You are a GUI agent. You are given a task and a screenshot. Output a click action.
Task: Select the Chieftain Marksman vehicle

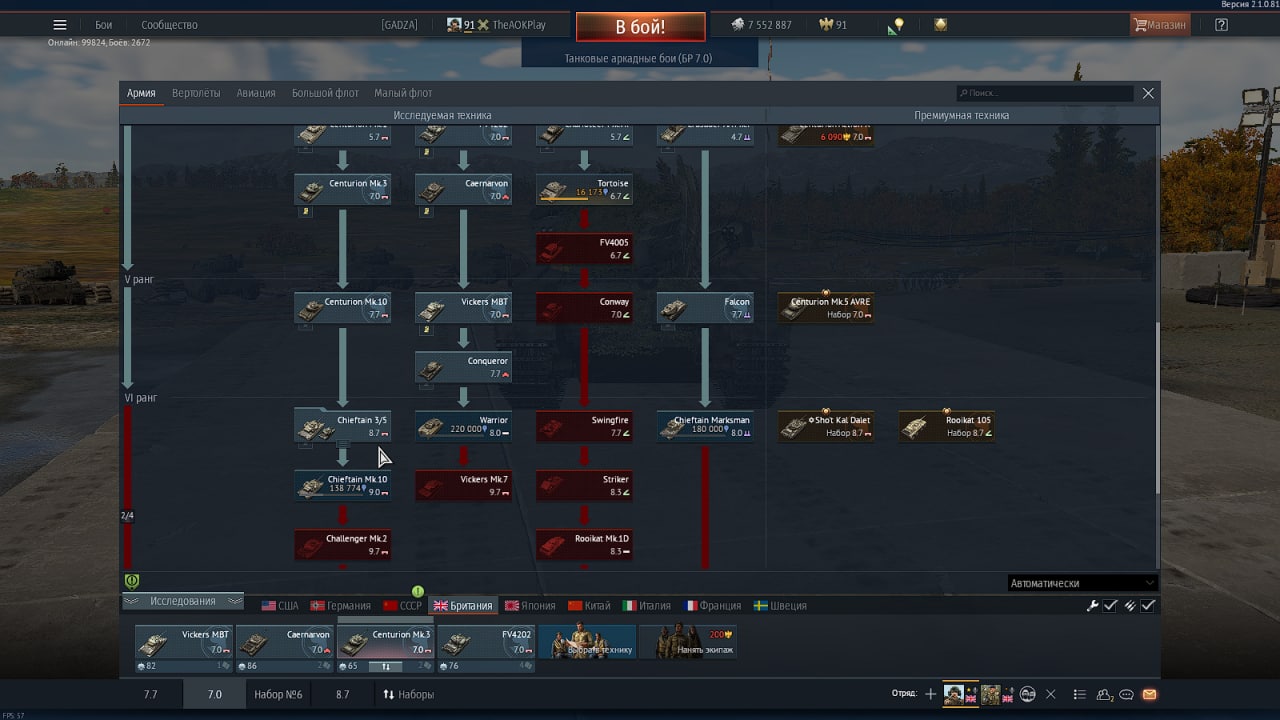[705, 426]
